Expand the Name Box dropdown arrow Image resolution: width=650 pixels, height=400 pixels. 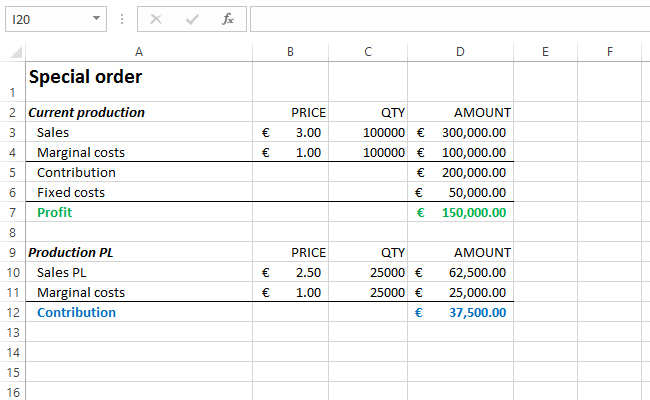96,19
